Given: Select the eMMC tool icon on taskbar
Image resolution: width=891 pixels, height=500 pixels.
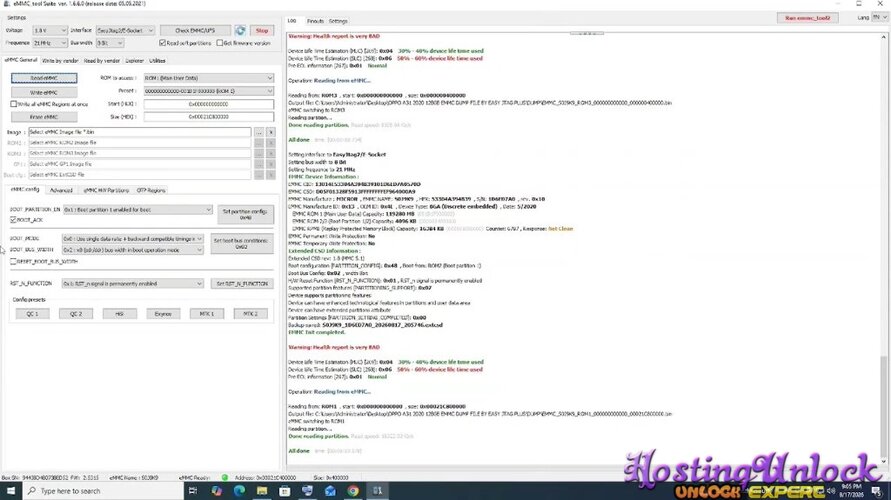Looking at the screenshot, I should 377,491.
